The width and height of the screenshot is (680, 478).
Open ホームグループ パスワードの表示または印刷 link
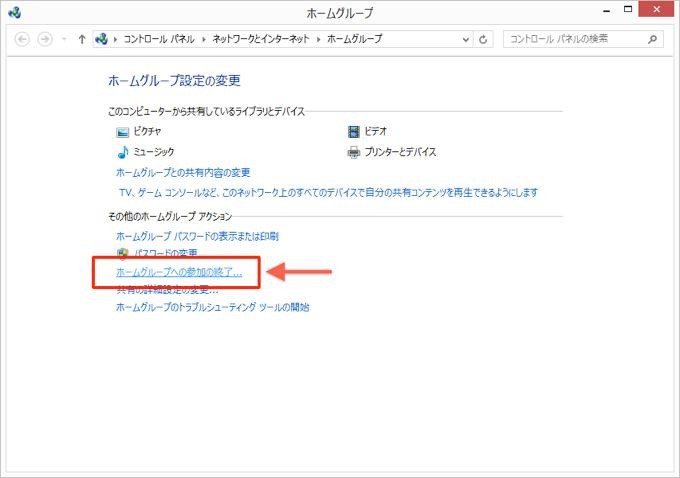(197, 236)
